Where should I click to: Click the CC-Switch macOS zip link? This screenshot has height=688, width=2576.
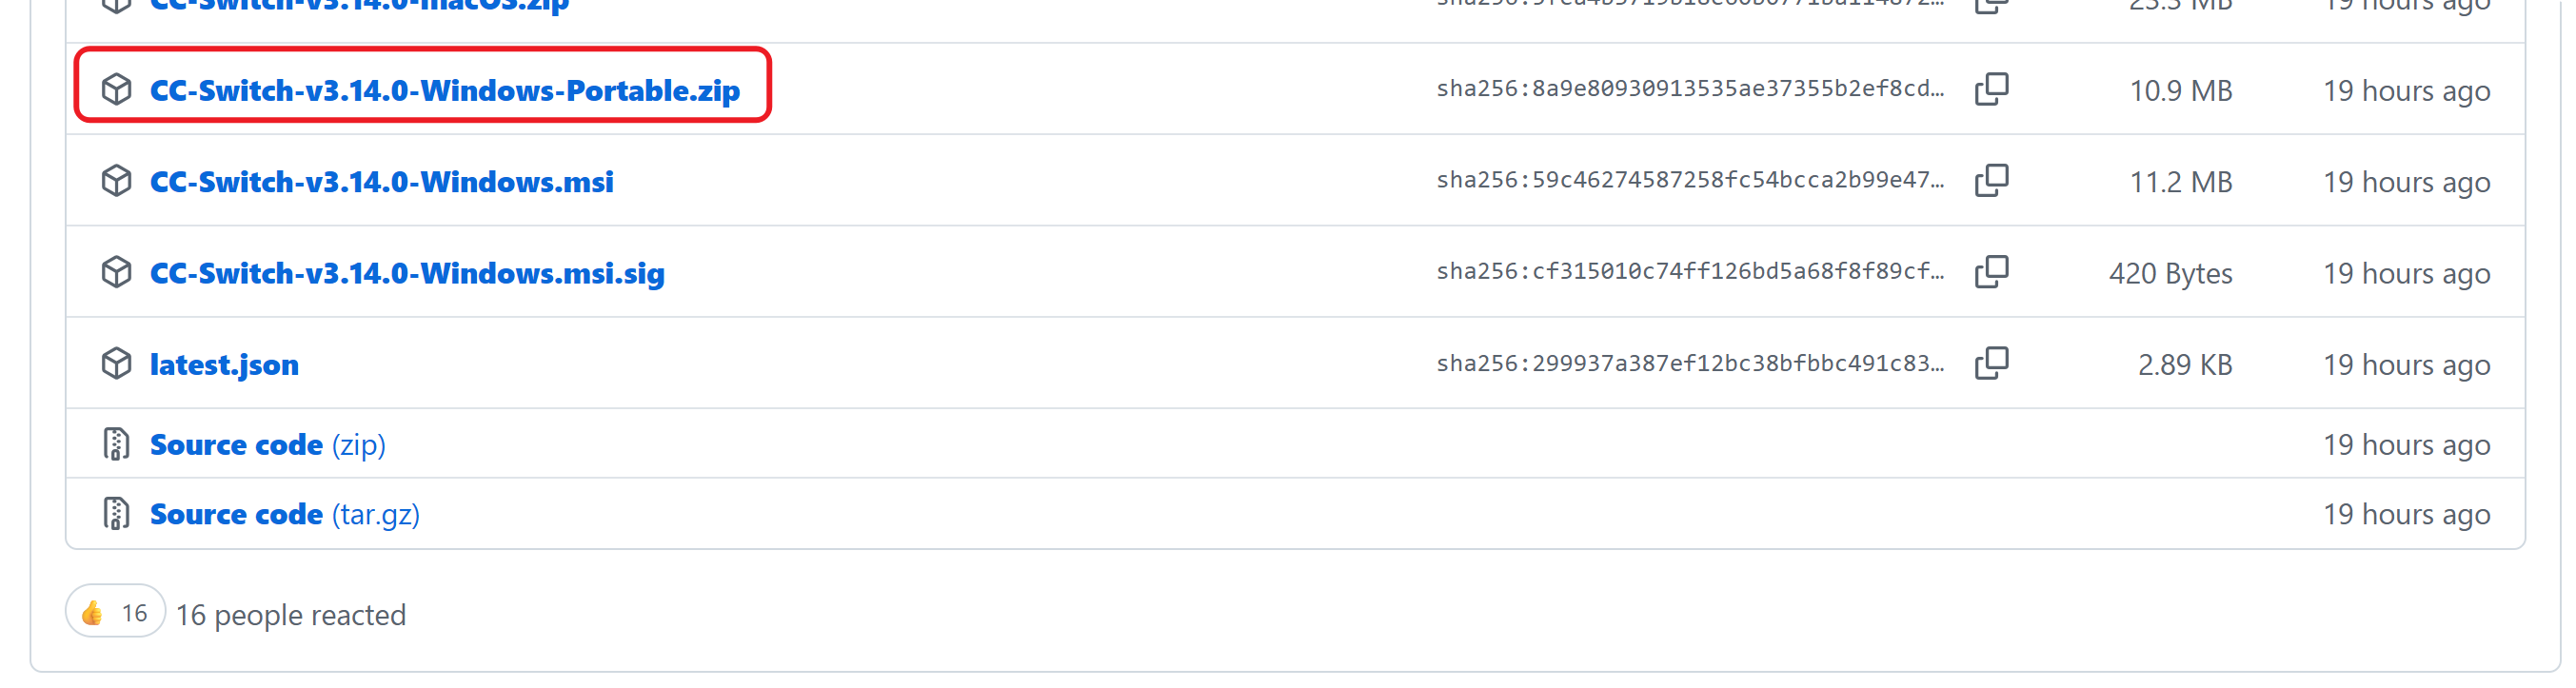click(359, 6)
